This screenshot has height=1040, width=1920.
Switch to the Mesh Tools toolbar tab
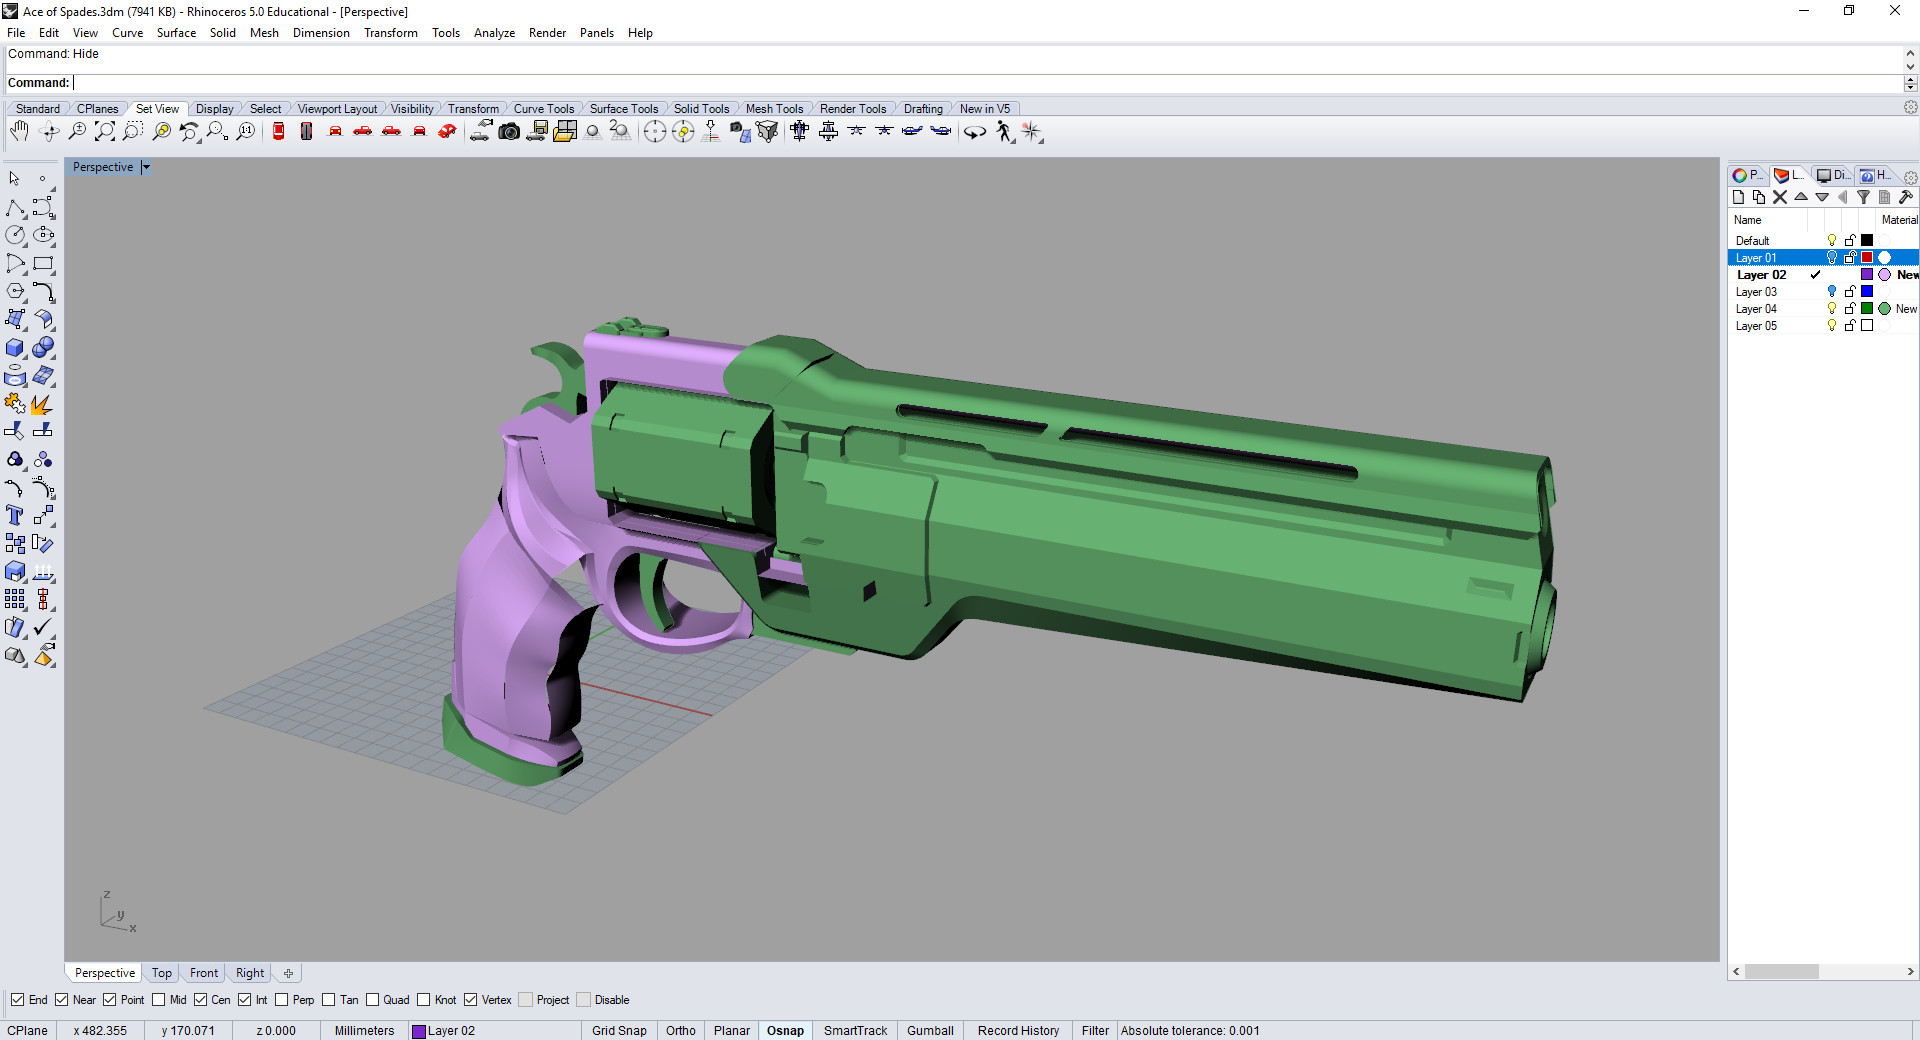[774, 109]
